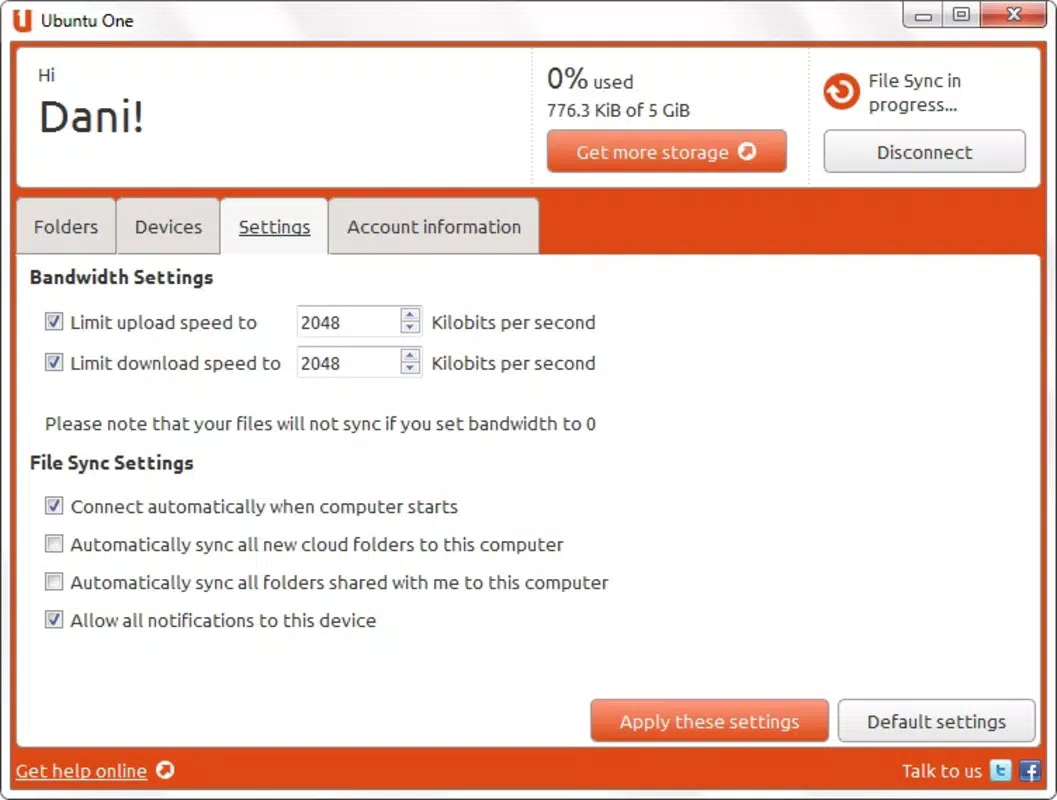Click Get more storage button

coord(667,152)
